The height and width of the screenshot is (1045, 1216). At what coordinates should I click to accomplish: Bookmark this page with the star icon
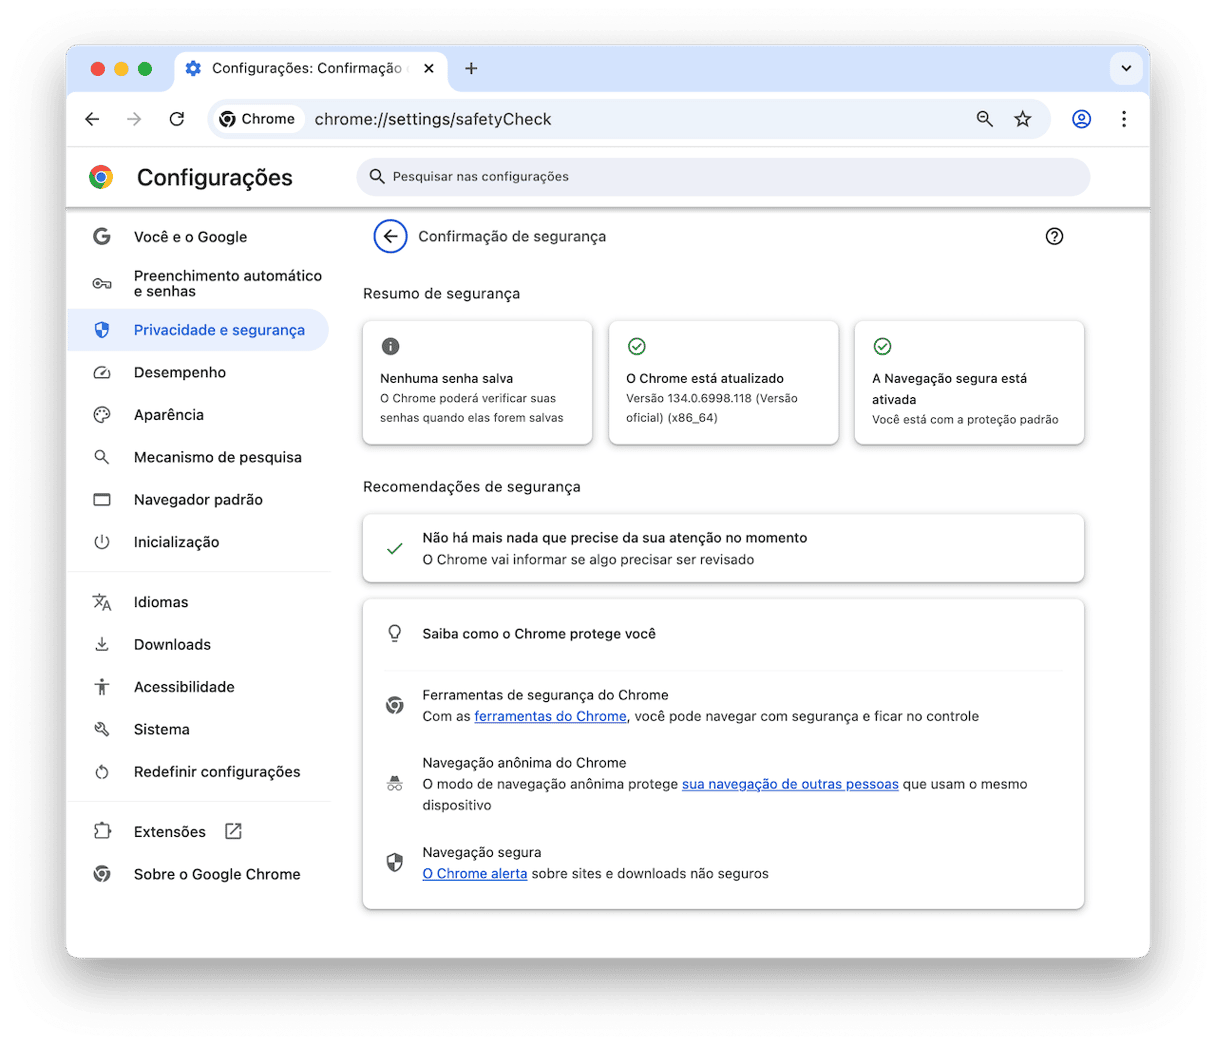1022,119
